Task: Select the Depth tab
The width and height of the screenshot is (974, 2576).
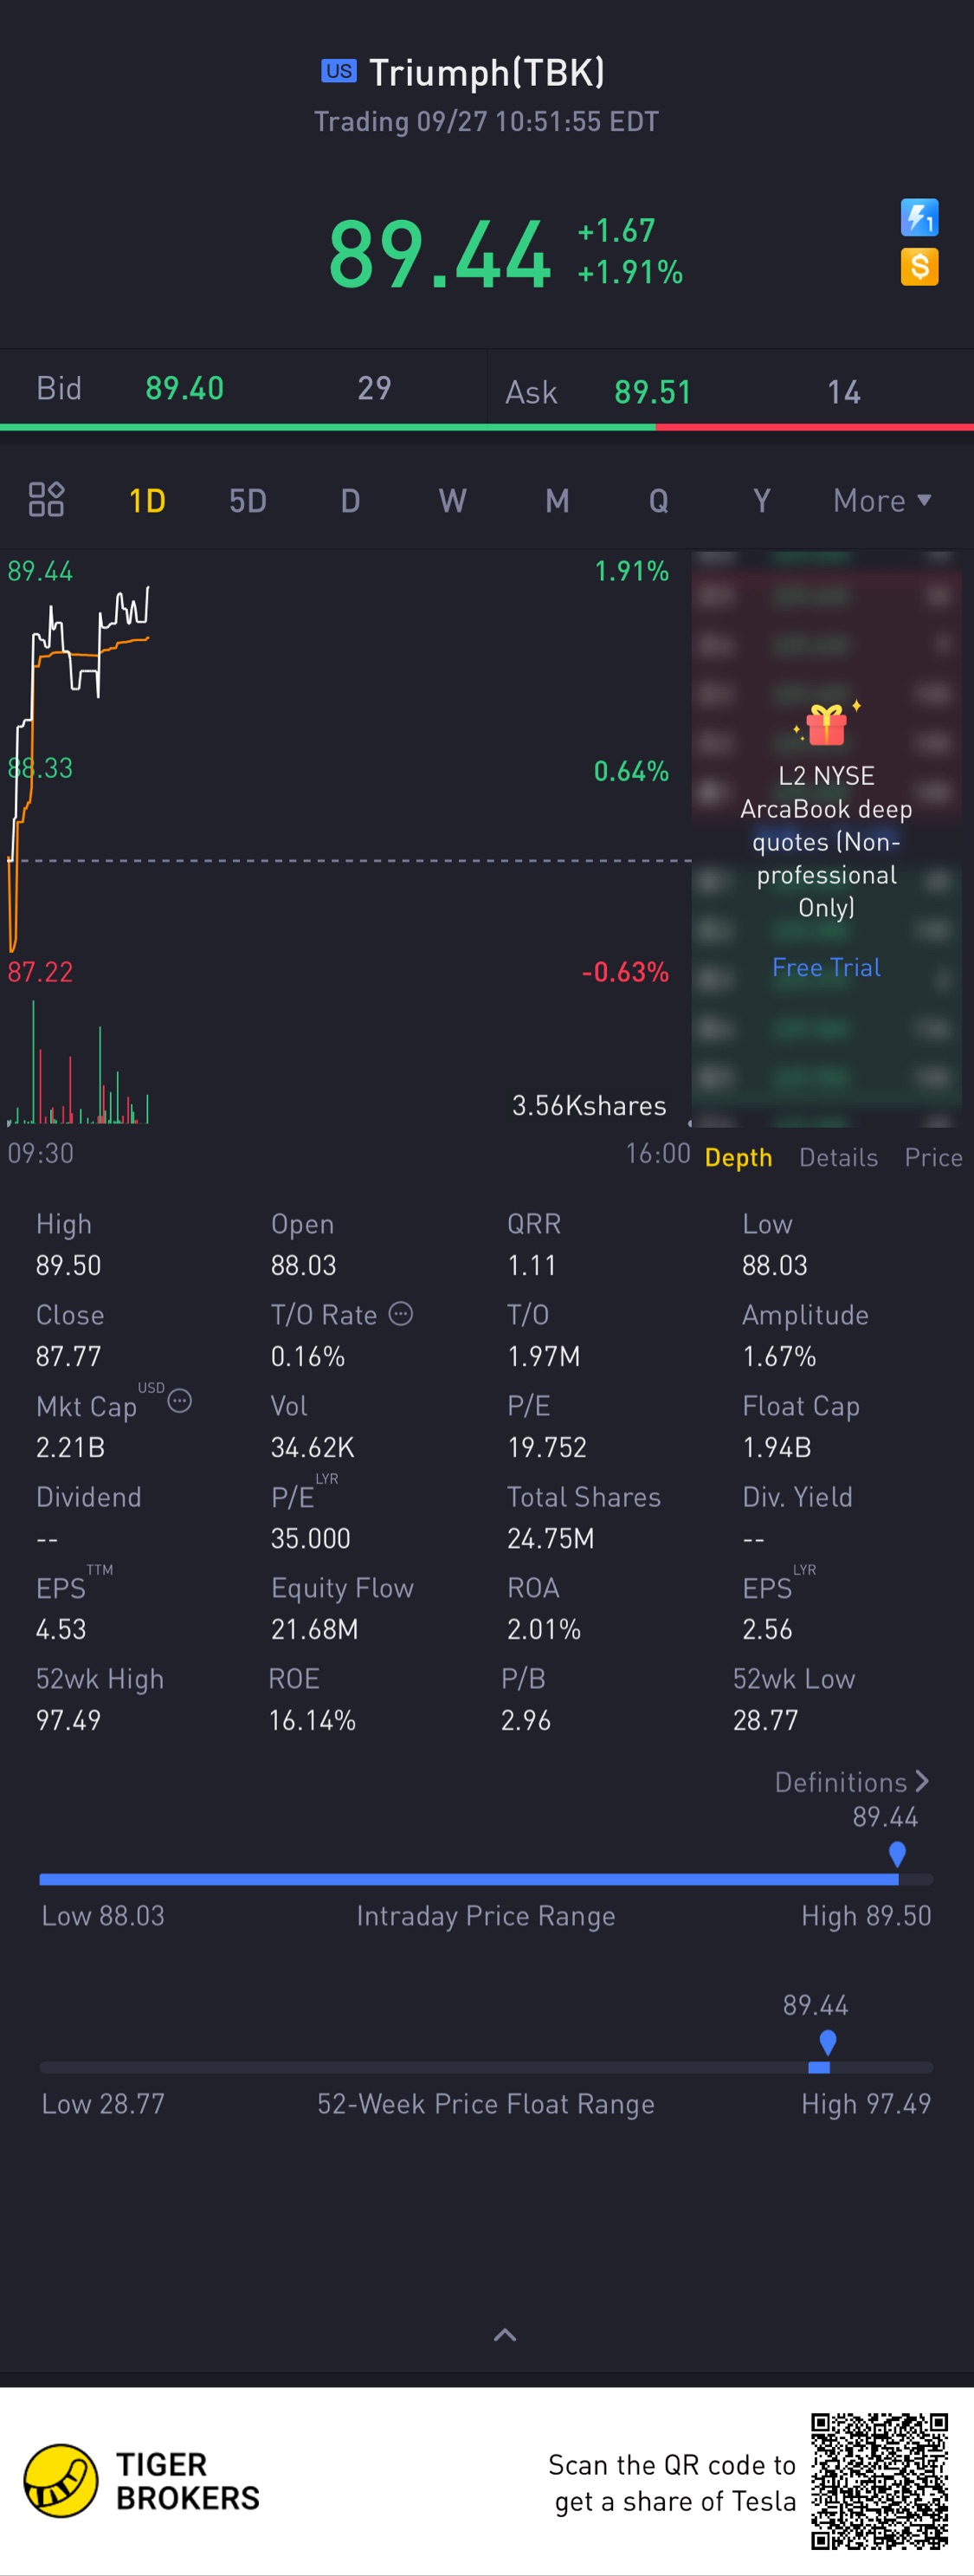Action: (x=738, y=1157)
